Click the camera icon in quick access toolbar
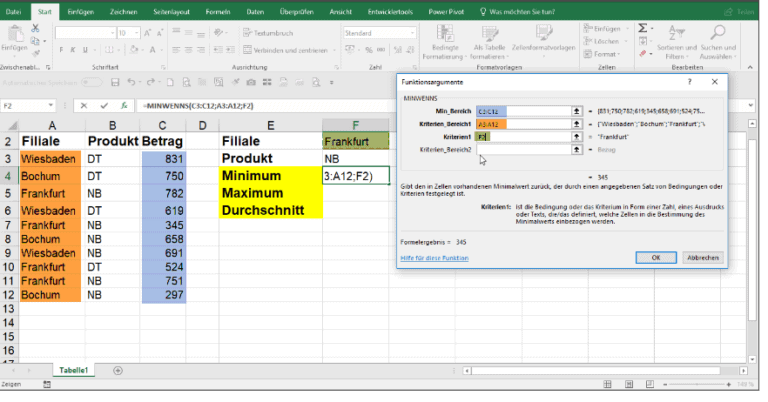Image resolution: width=768 pixels, height=402 pixels. pyautogui.click(x=251, y=82)
